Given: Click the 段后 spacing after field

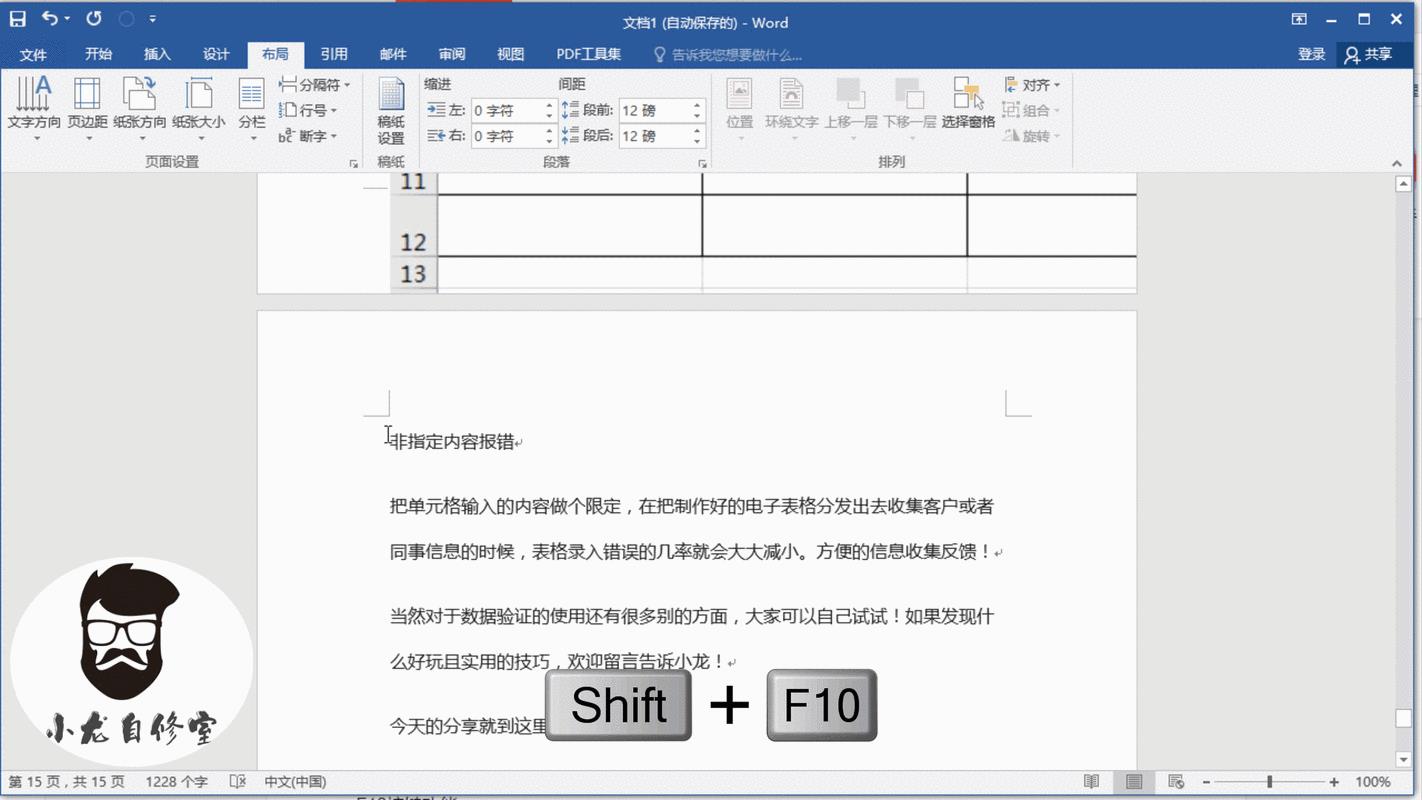Looking at the screenshot, I should [654, 136].
